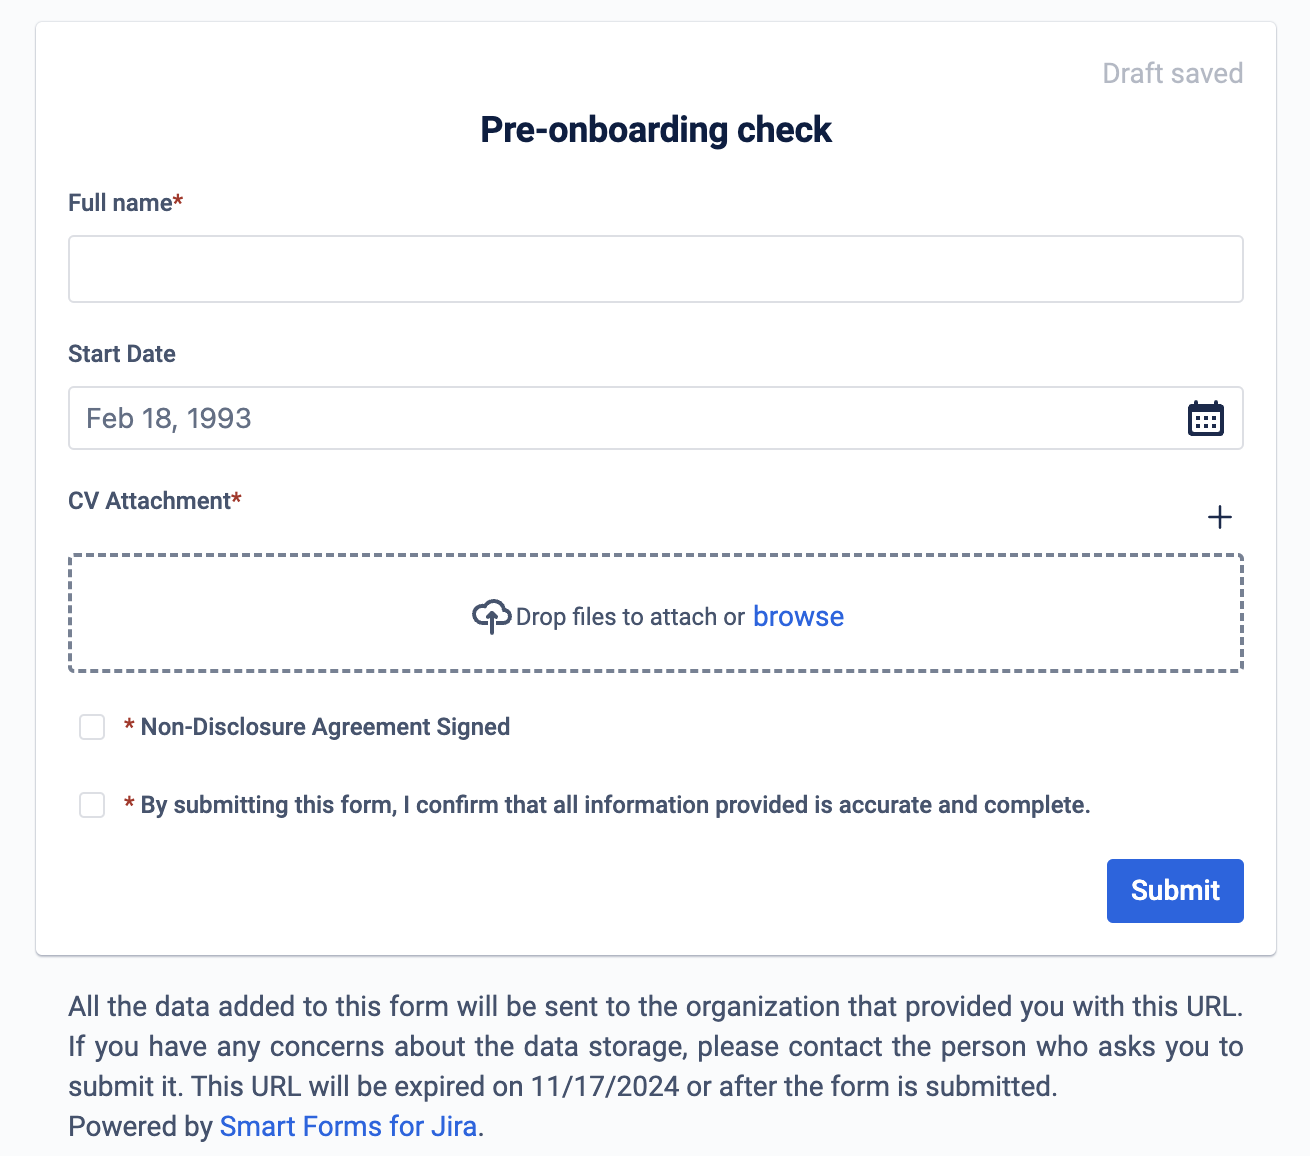
Task: Click the Start Date field label
Action: [x=122, y=354]
